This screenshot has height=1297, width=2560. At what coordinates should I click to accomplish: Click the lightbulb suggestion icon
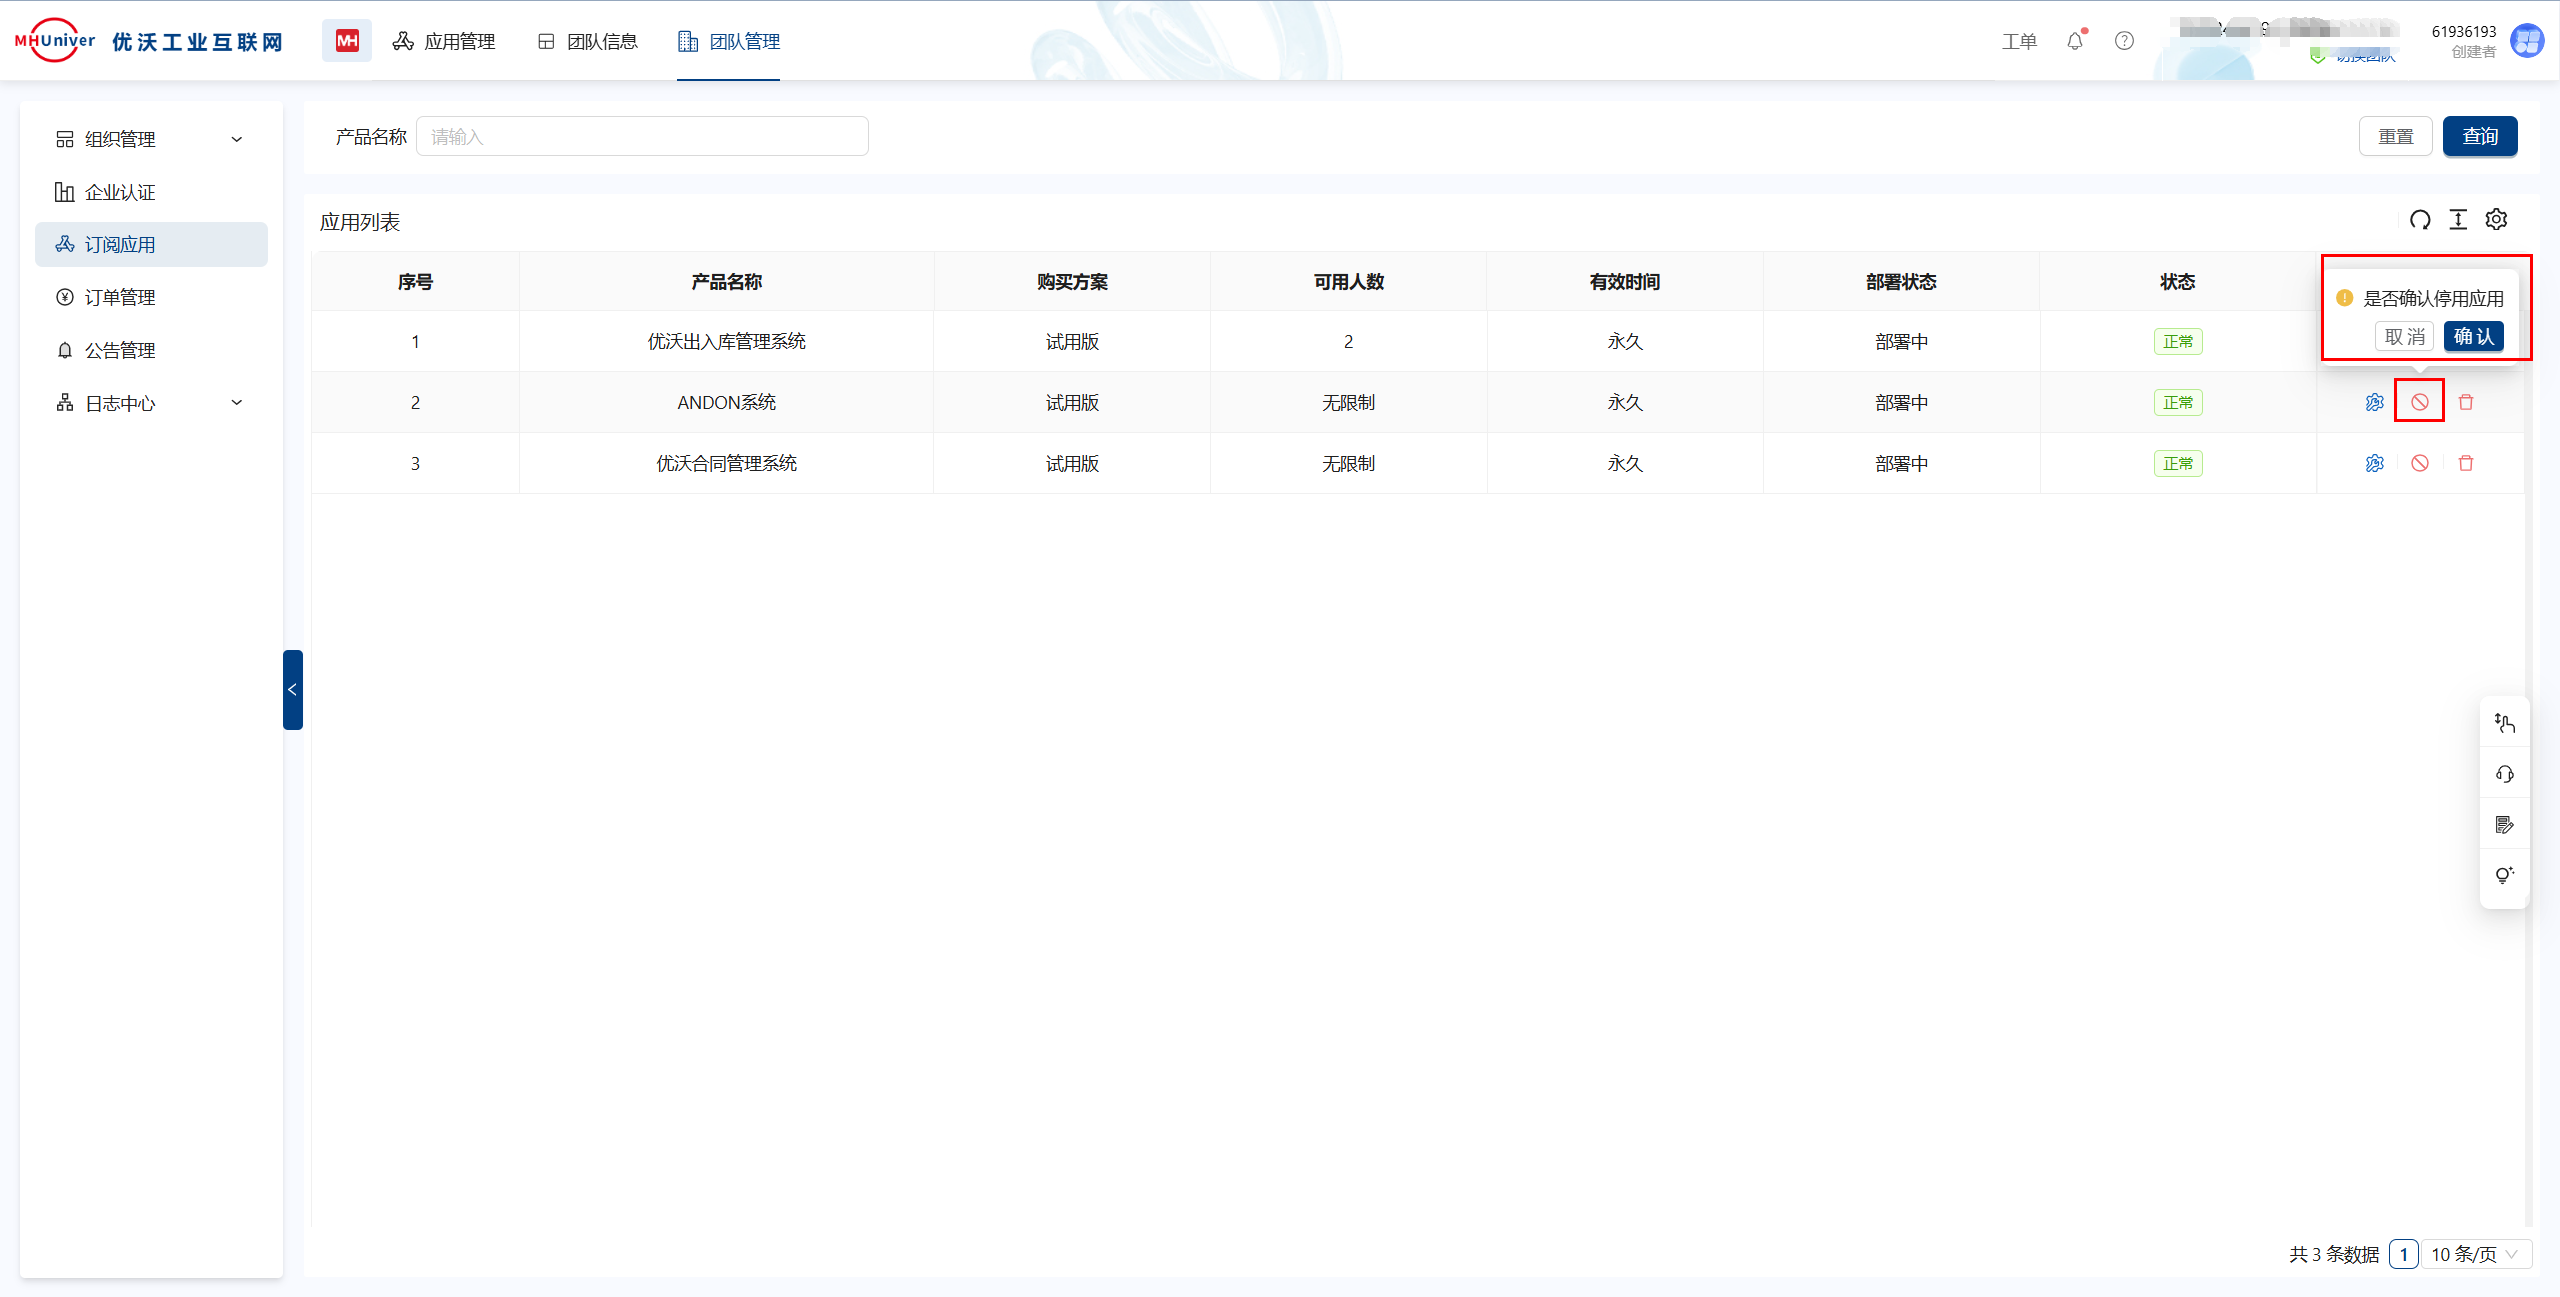pos(2504,875)
